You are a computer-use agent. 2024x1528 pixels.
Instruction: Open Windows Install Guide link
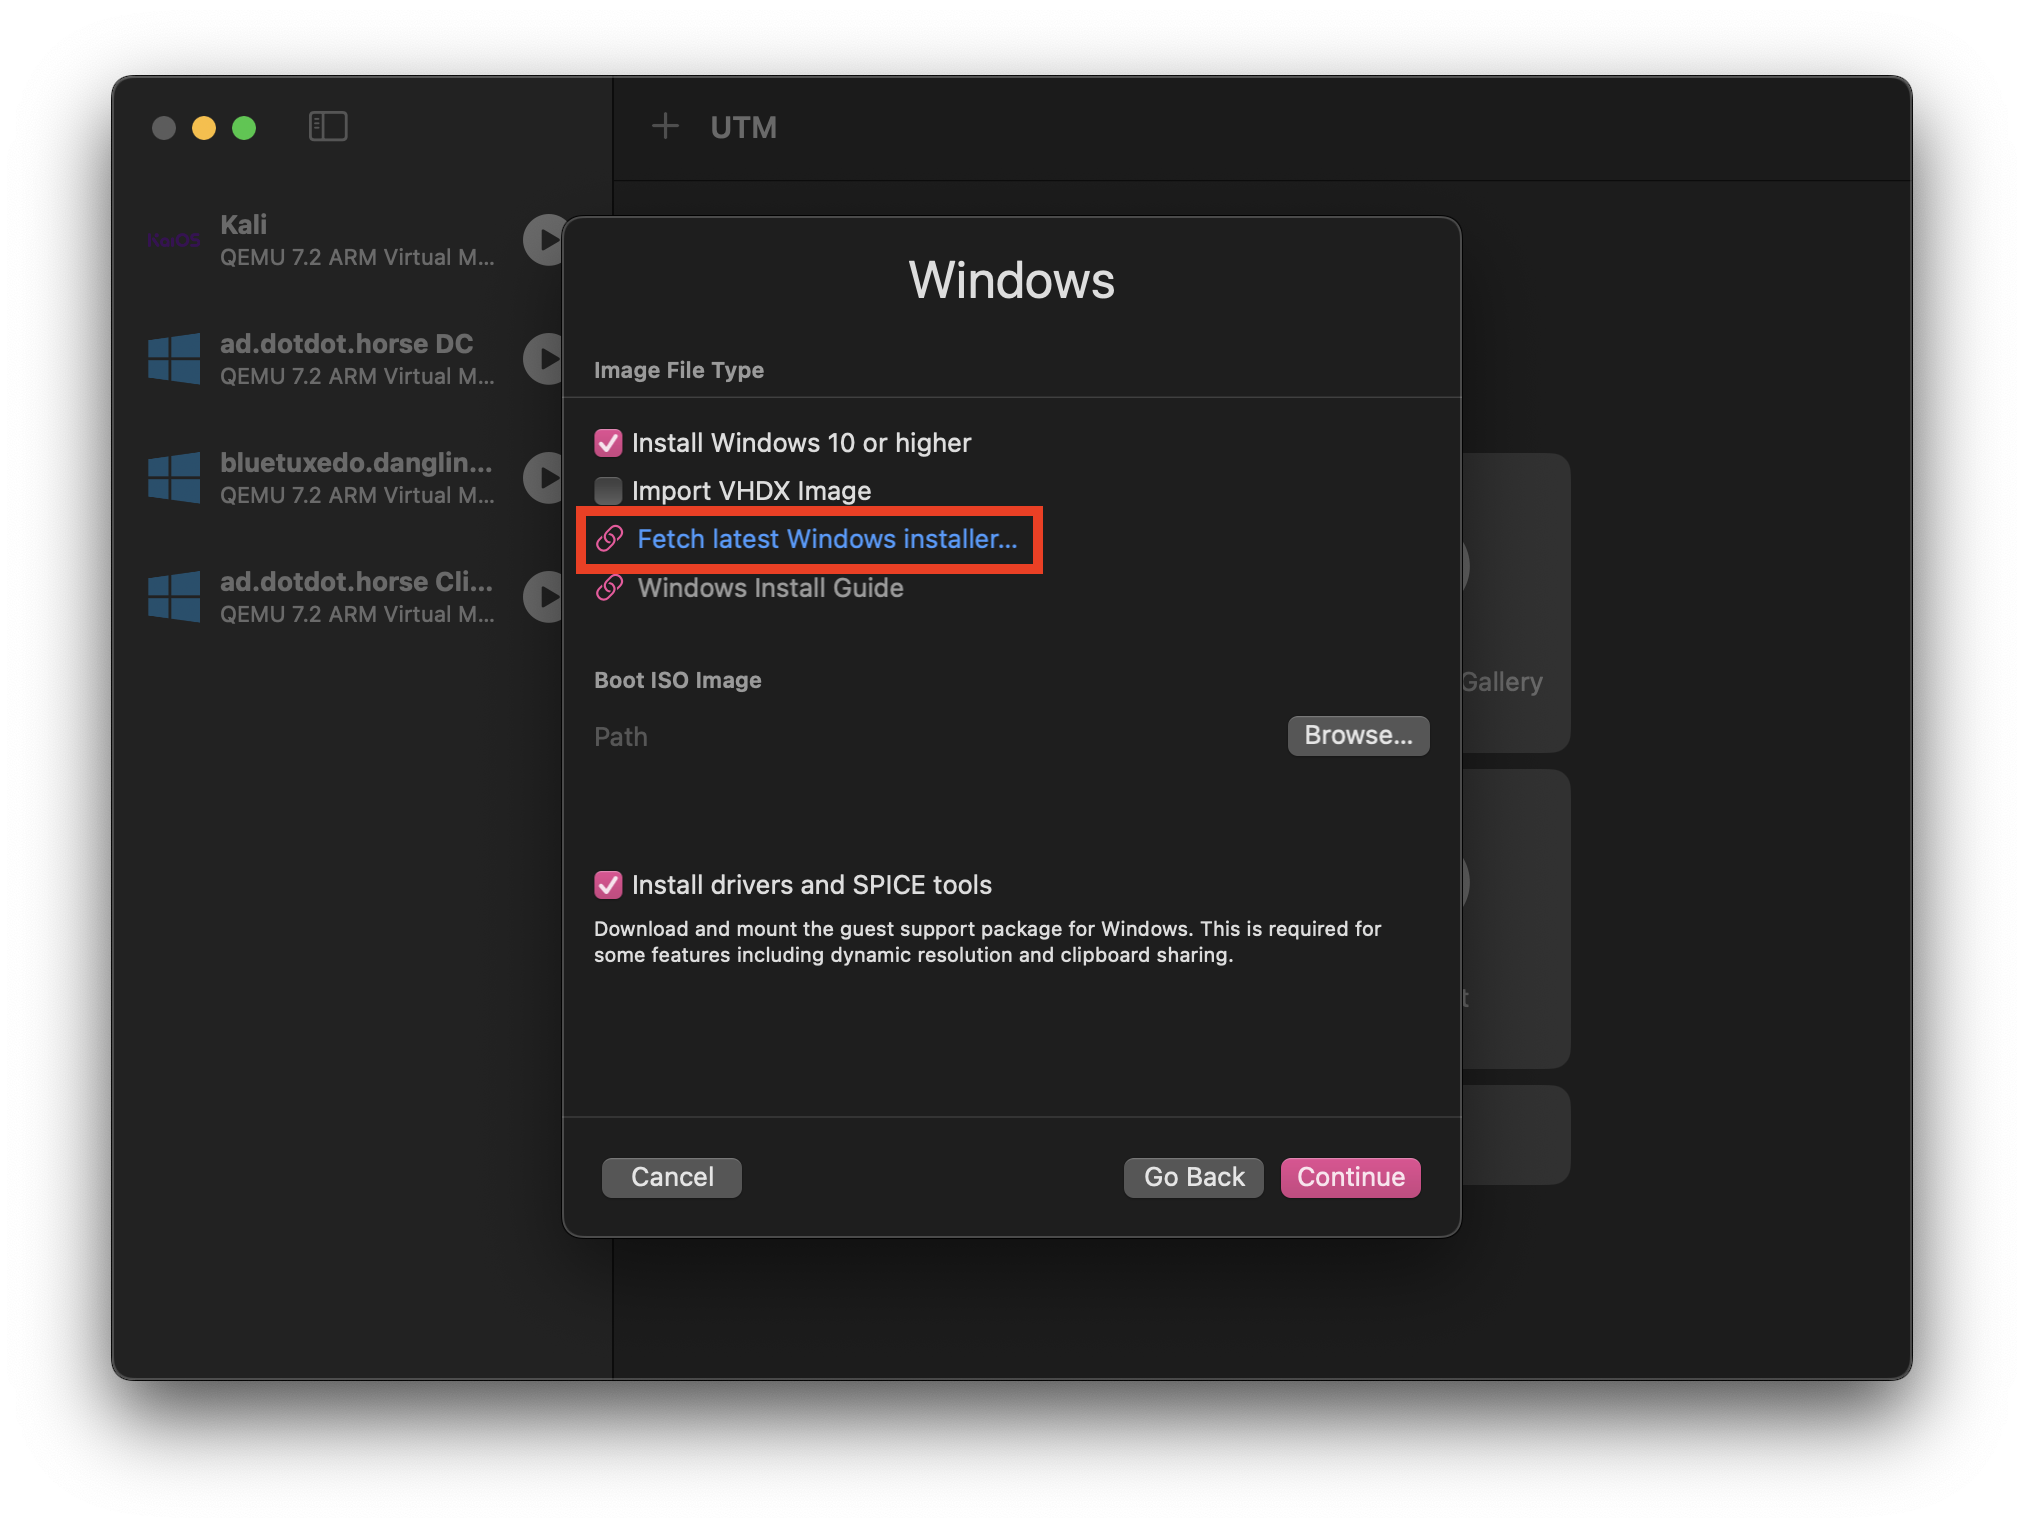coord(770,588)
